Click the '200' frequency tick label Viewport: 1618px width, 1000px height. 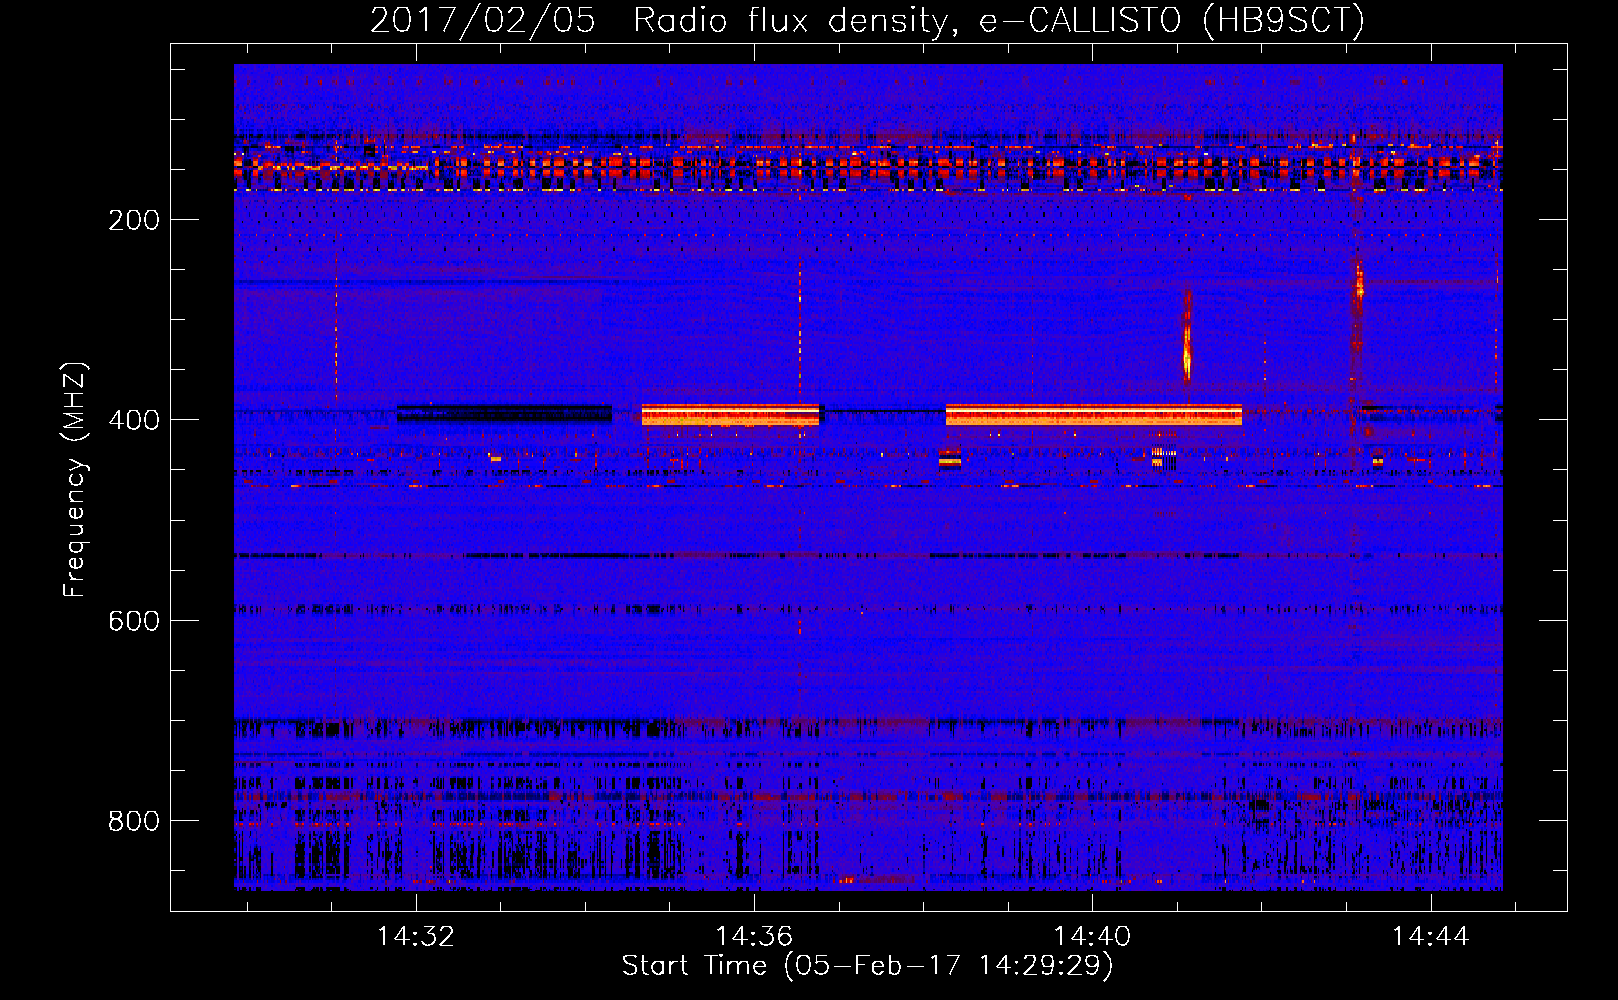click(133, 220)
